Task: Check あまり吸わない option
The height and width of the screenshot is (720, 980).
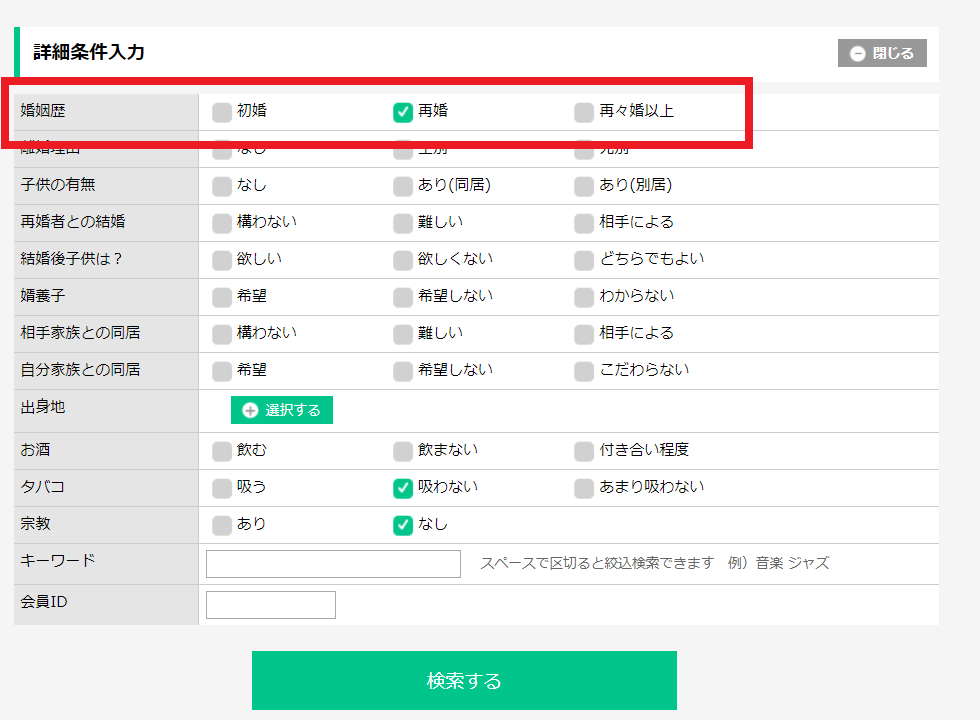Action: 584,488
